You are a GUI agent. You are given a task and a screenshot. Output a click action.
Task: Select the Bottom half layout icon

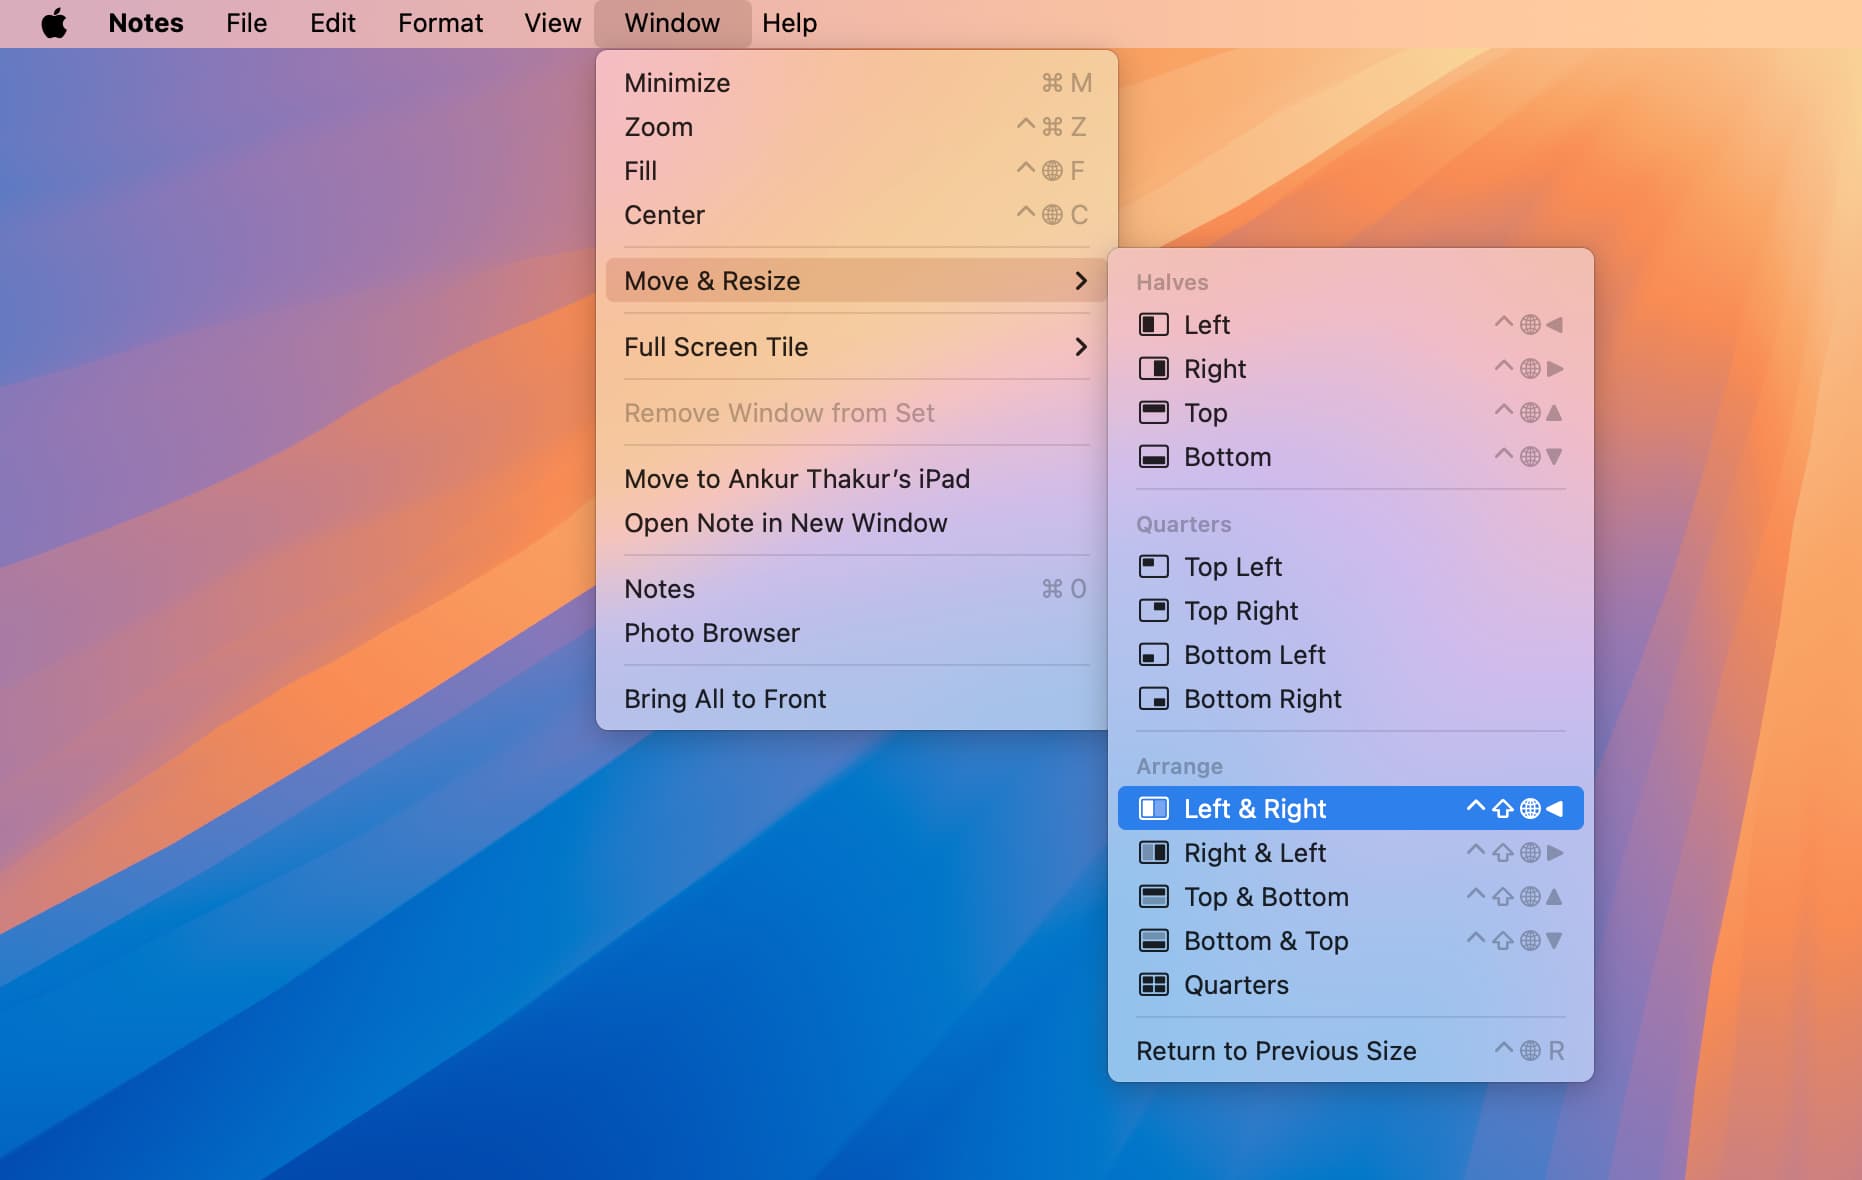1153,457
